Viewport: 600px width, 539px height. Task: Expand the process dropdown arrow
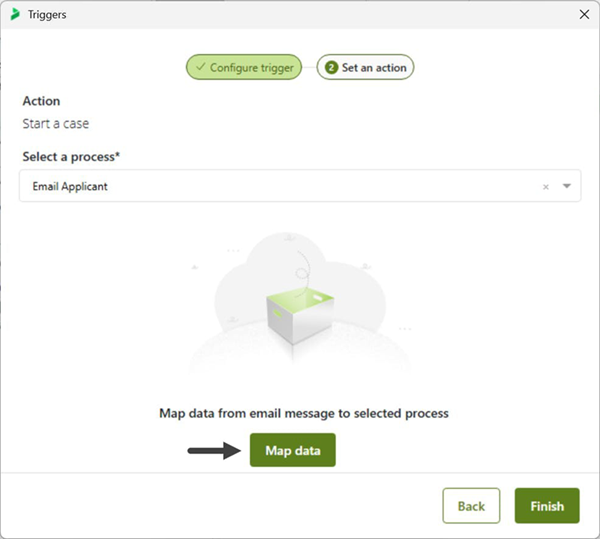coord(567,186)
